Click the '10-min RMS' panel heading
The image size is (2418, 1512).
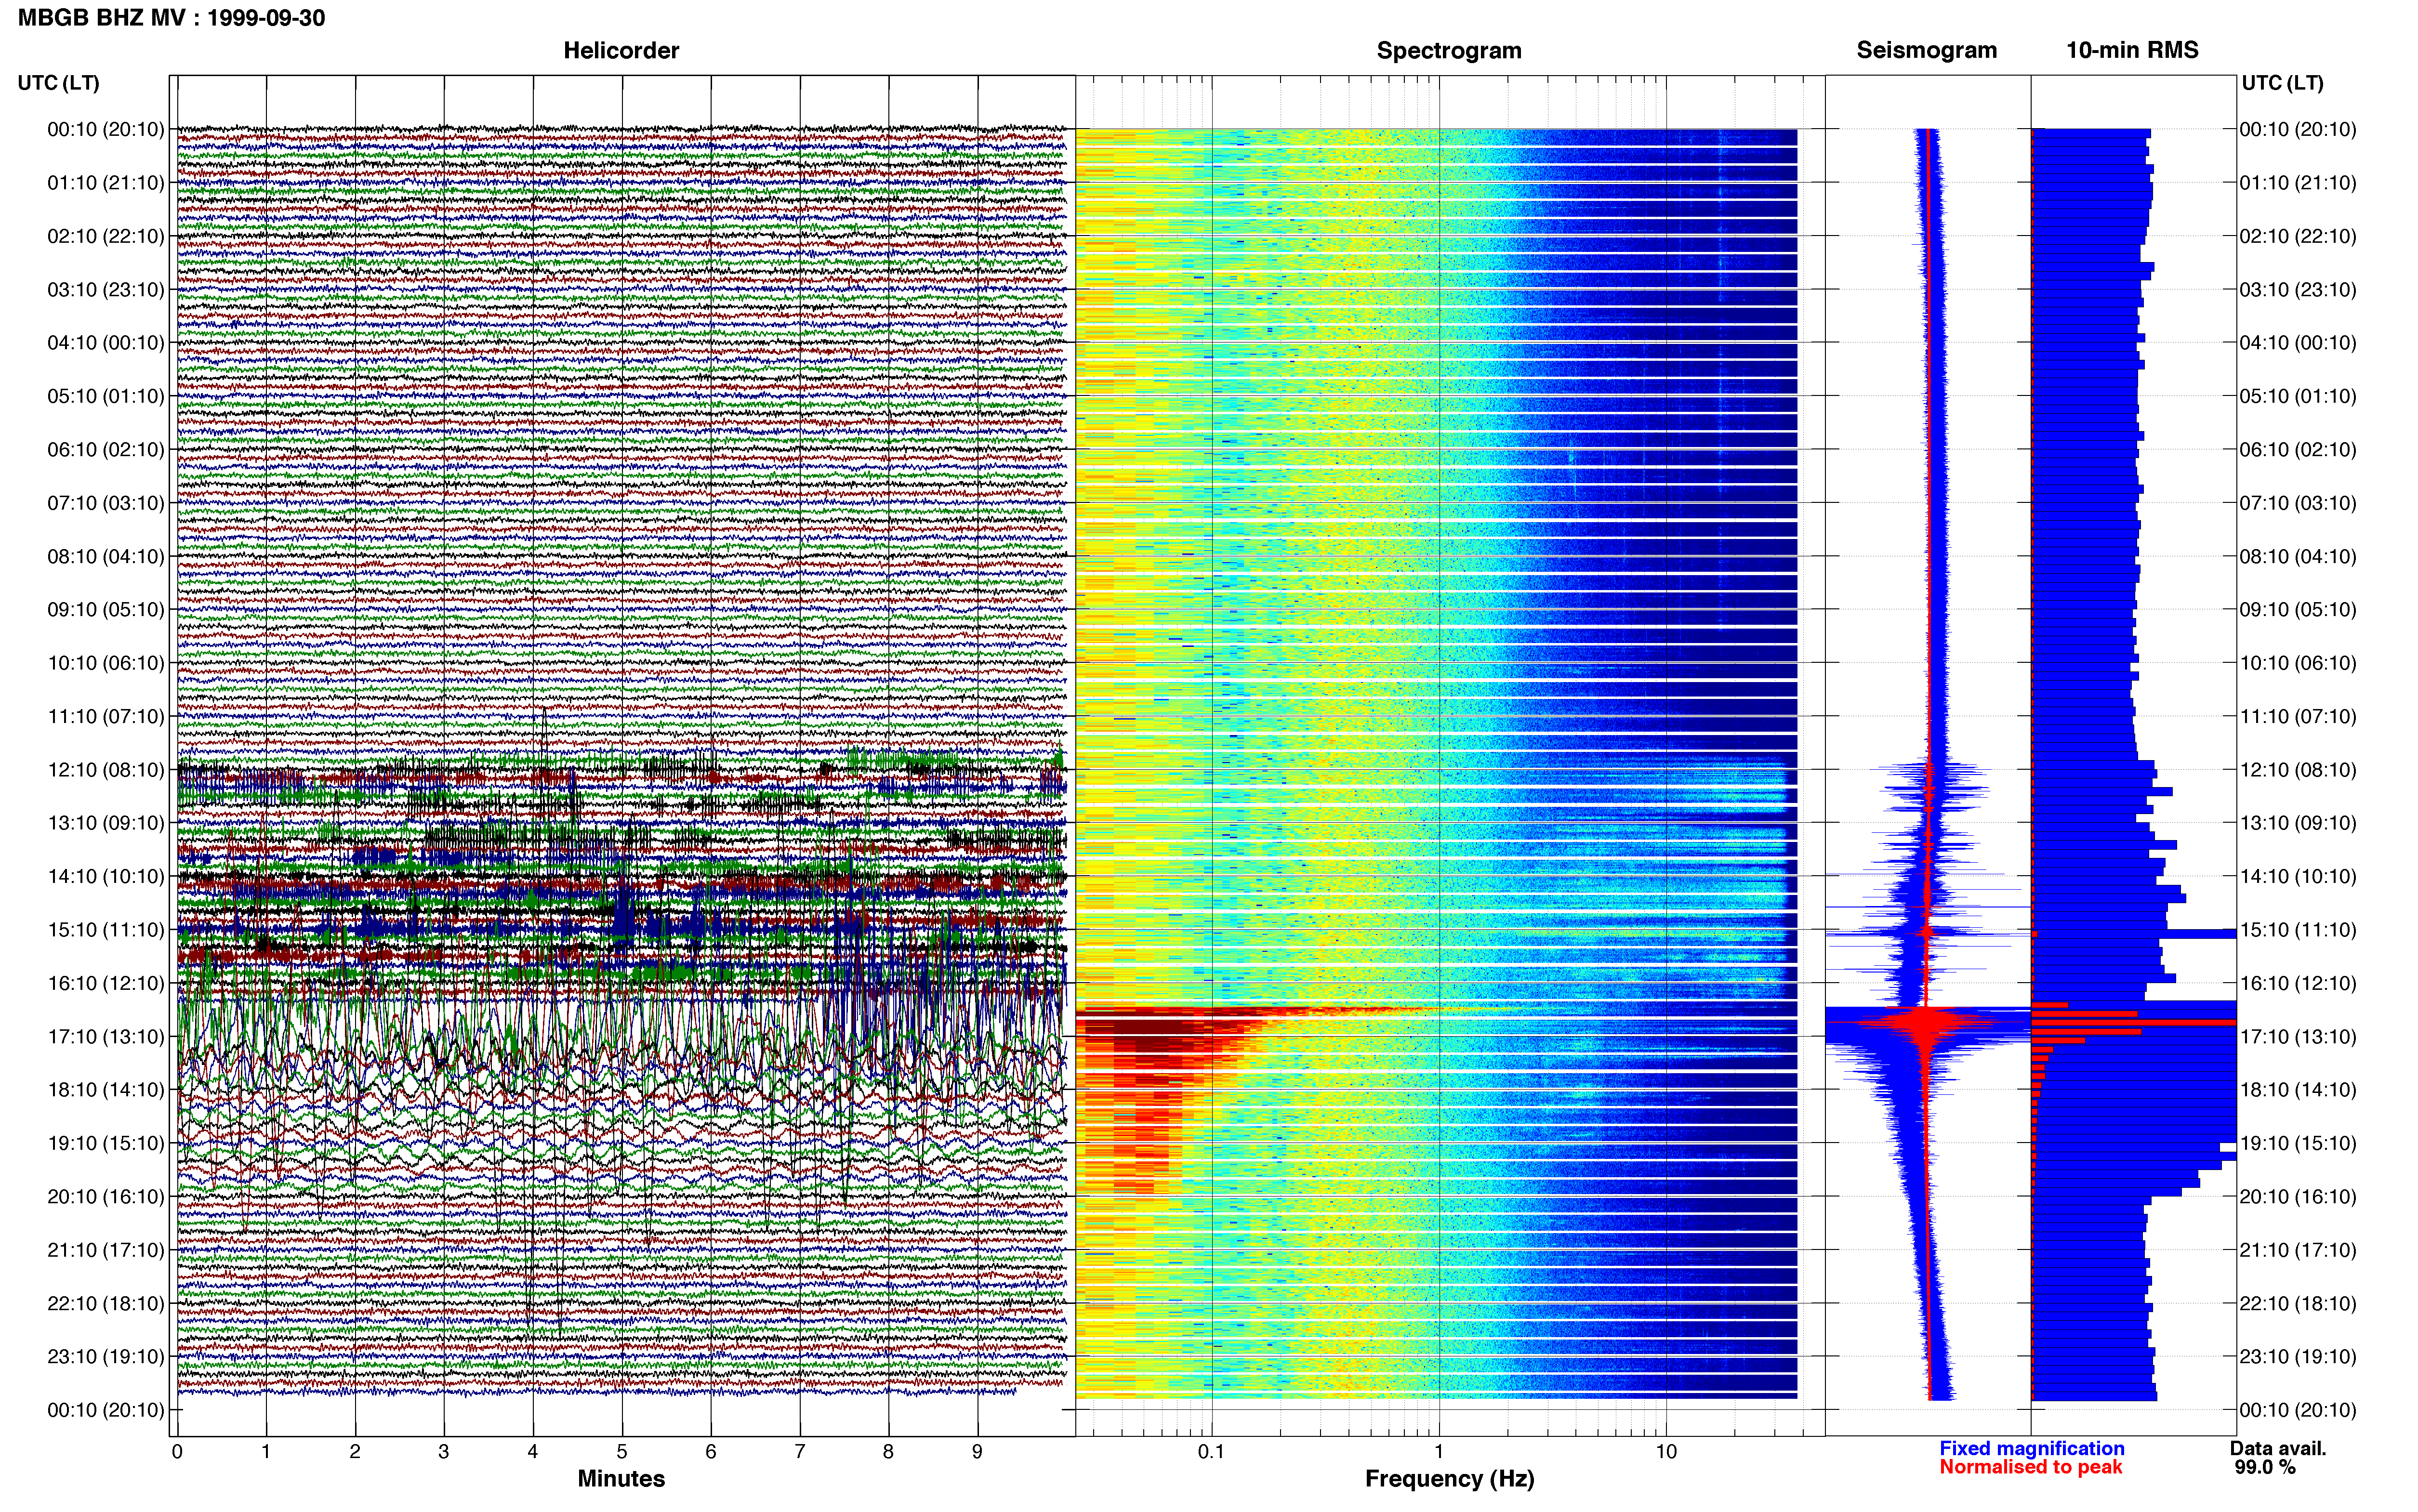pyautogui.click(x=2132, y=50)
